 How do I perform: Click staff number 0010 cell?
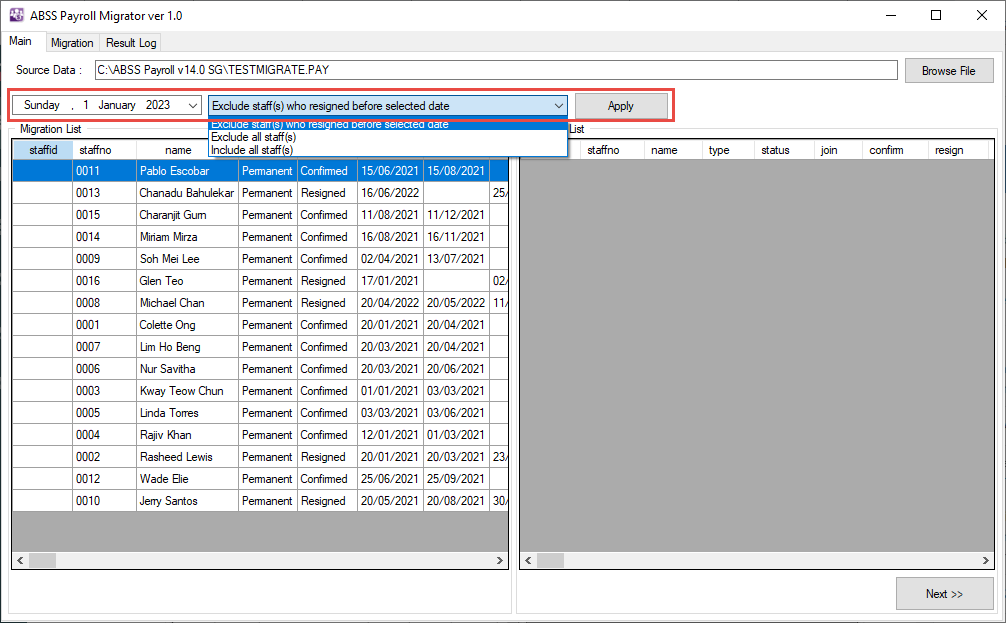tap(104, 501)
